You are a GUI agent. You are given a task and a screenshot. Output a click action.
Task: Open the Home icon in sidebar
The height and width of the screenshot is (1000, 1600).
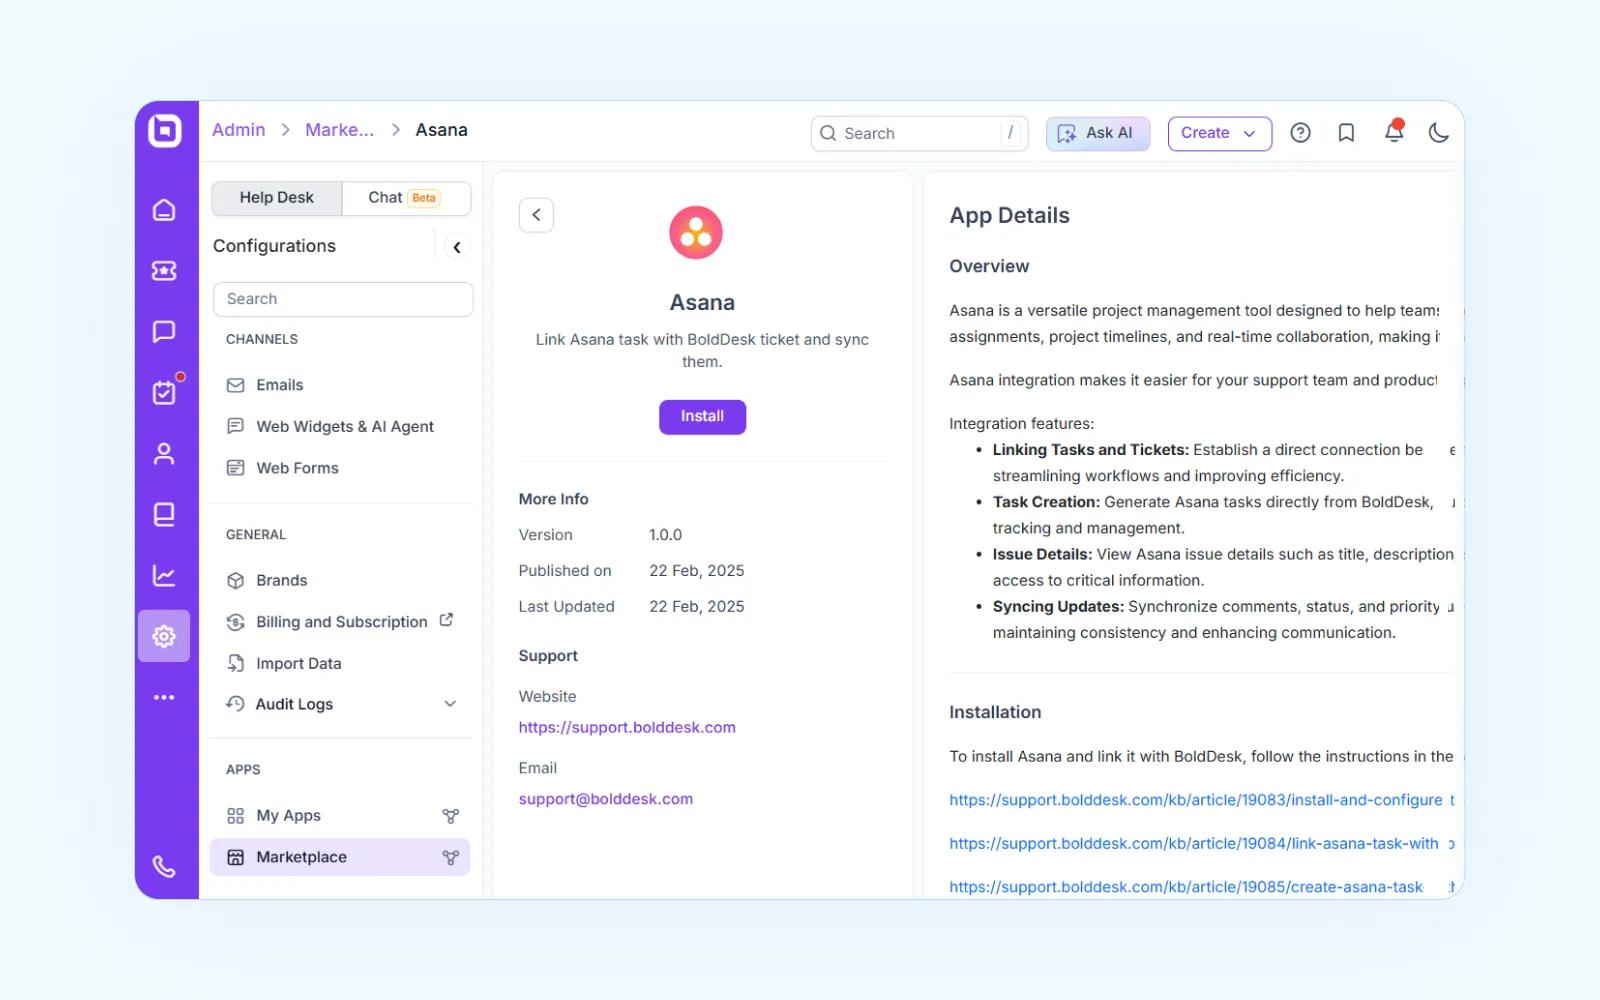coord(164,210)
